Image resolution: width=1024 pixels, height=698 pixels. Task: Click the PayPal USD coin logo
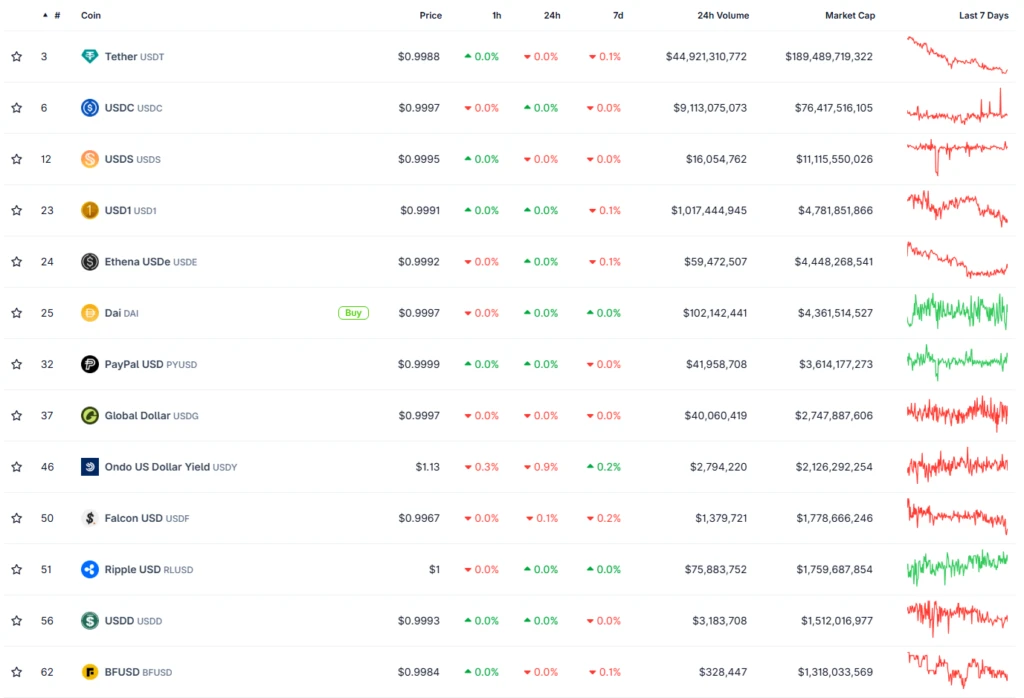pyautogui.click(x=89, y=364)
